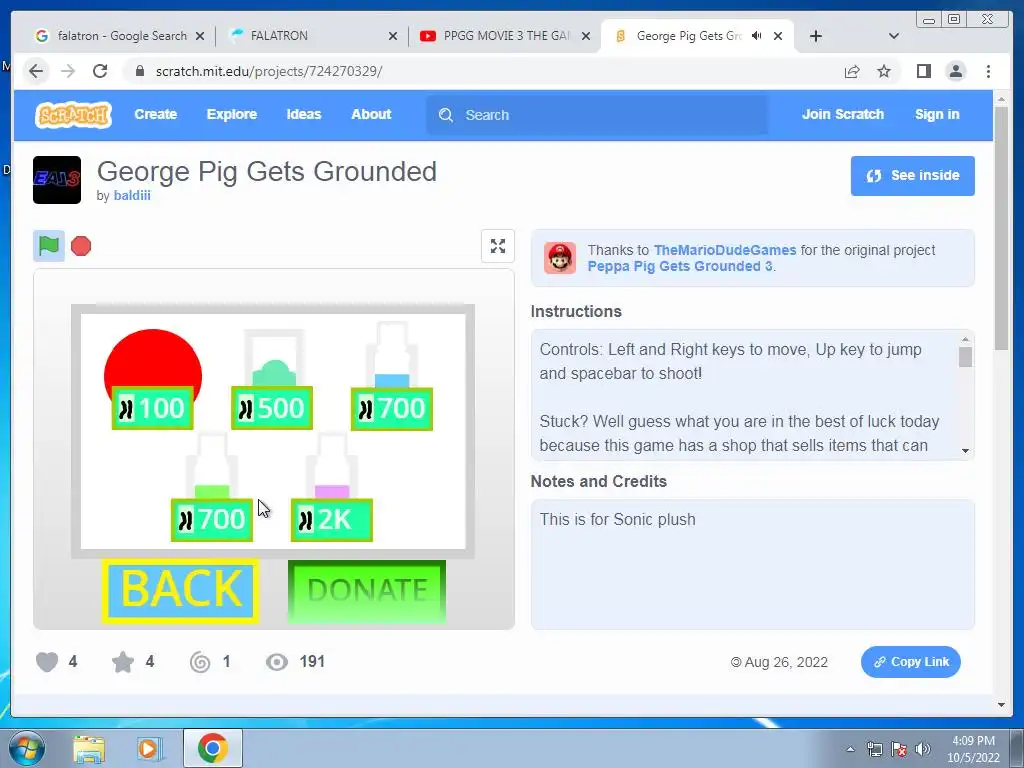Click the heart icon to love the project
Image resolution: width=1024 pixels, height=768 pixels.
coord(47,662)
